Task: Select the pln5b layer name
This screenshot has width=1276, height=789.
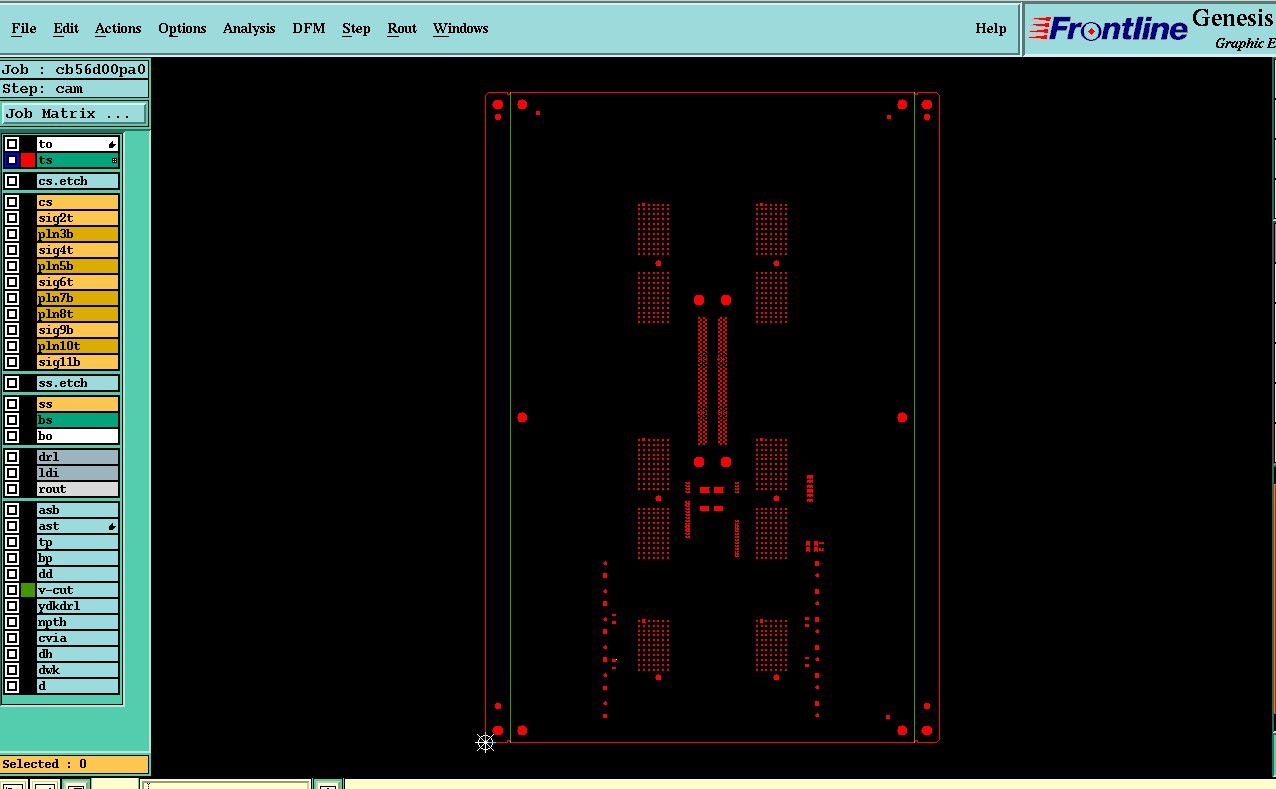Action: [x=78, y=266]
